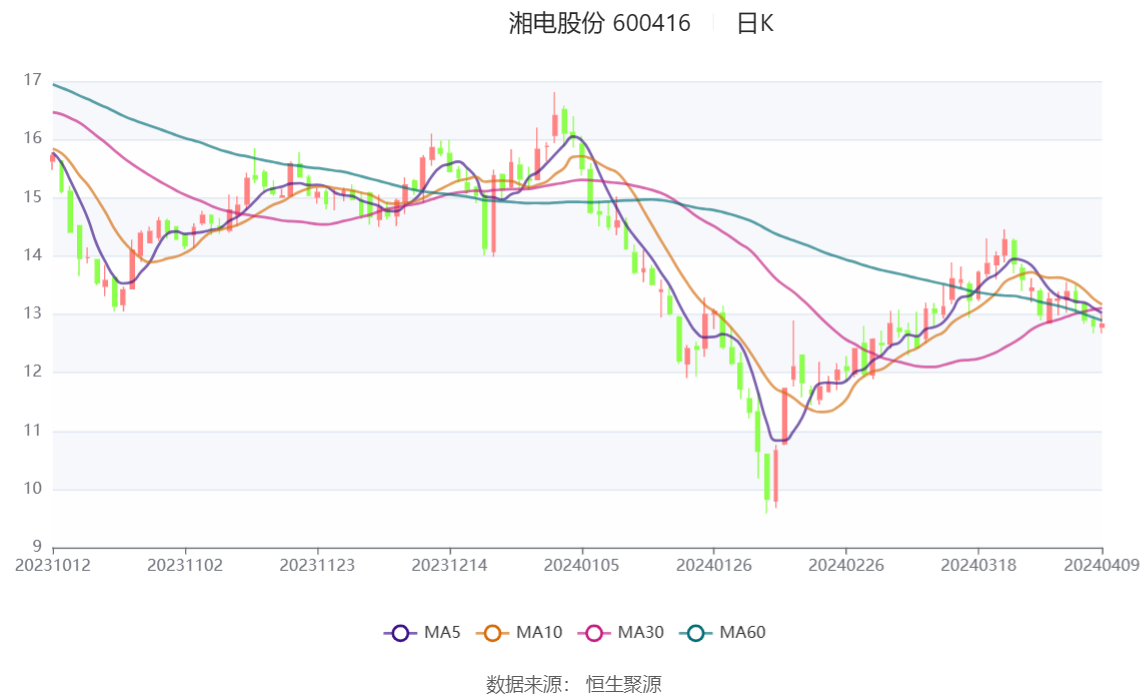This screenshot has width=1148, height=699.
Task: Select the 20231214 date tick
Action: click(x=450, y=566)
